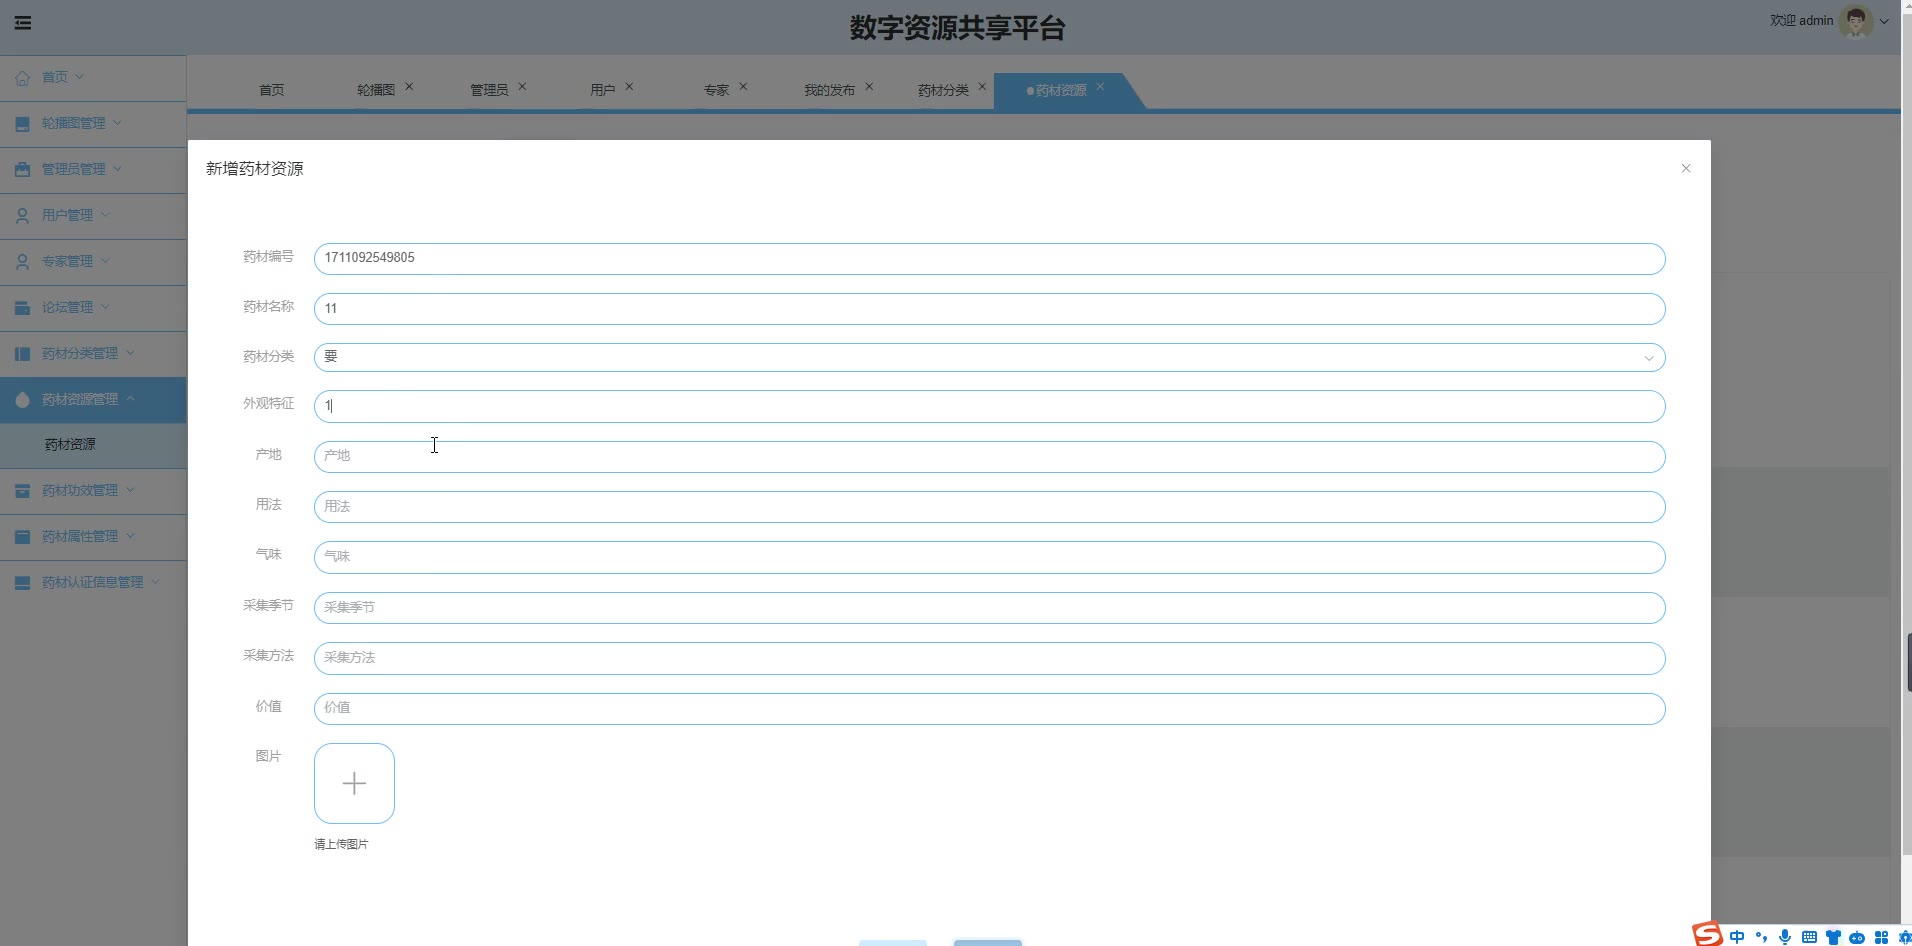Click the plus icon to upload an image
The width and height of the screenshot is (1912, 946).
tap(354, 783)
